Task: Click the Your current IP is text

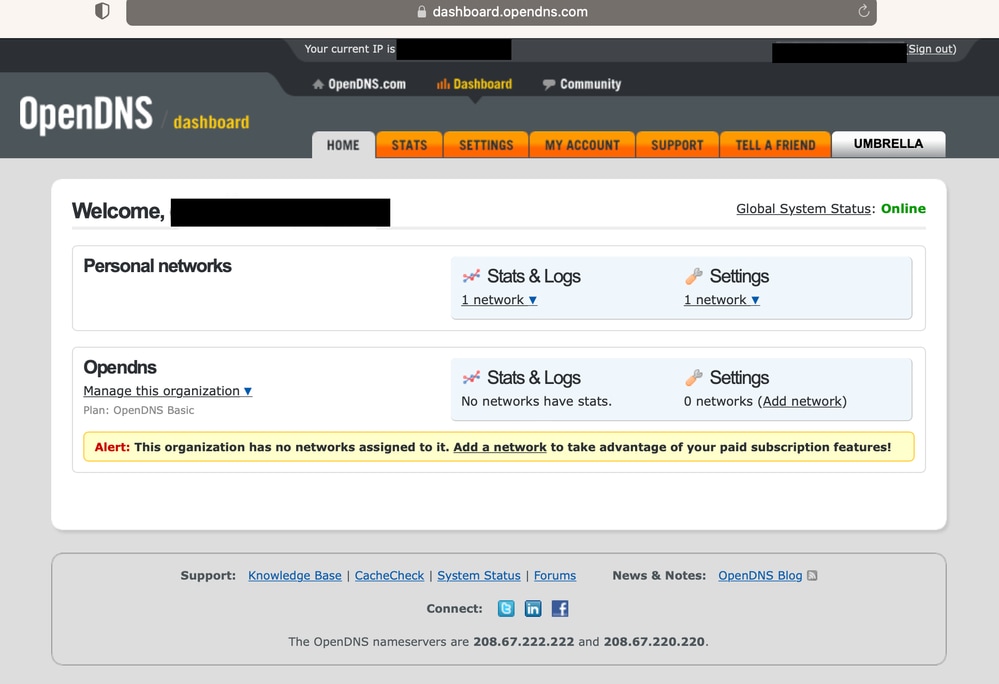Action: (x=350, y=49)
